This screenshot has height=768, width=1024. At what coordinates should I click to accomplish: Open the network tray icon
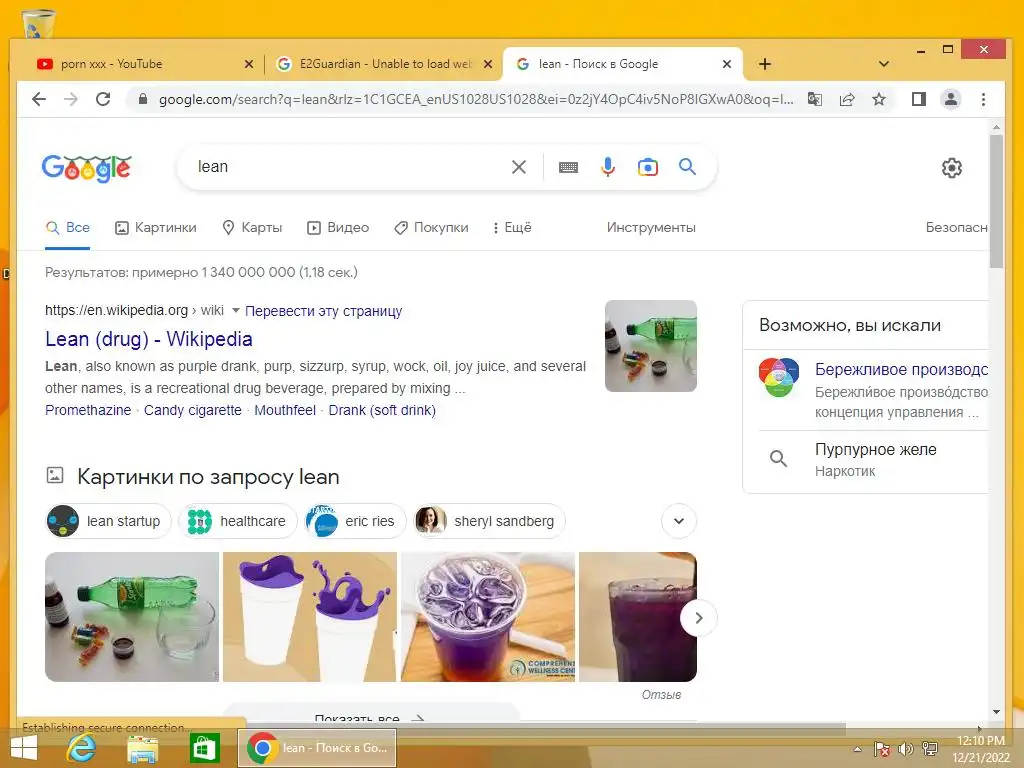tap(930, 749)
